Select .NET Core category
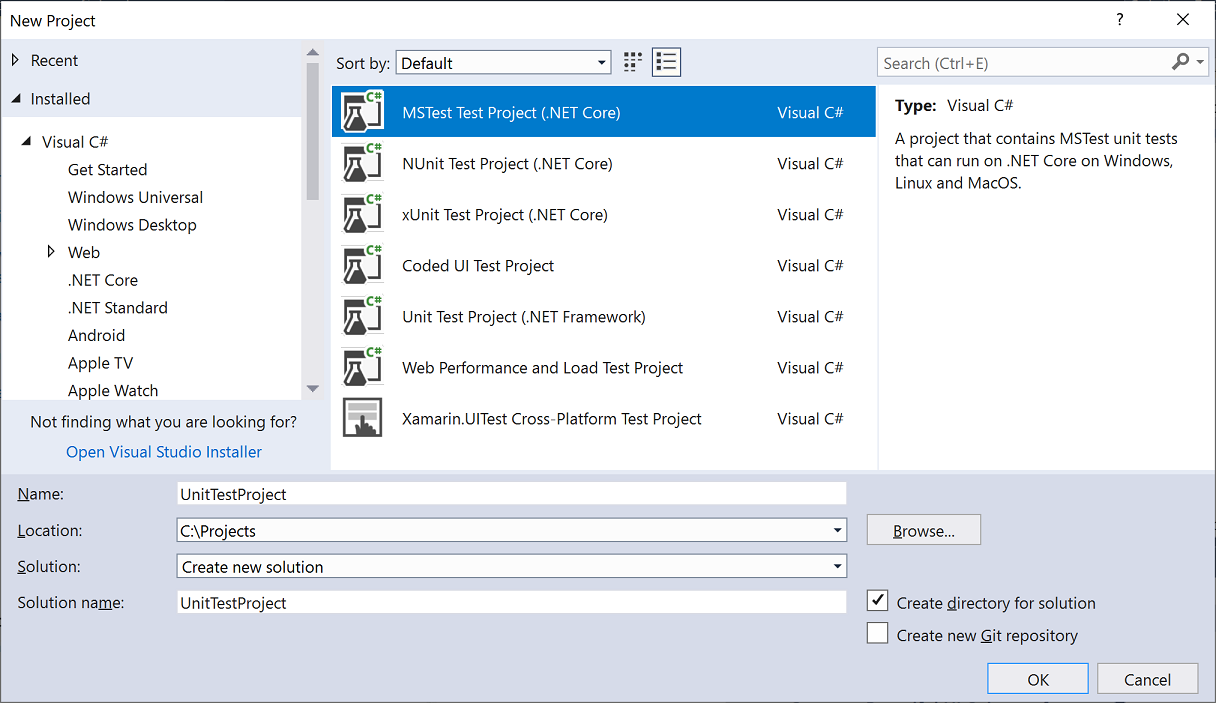Image resolution: width=1216 pixels, height=703 pixels. (x=103, y=280)
